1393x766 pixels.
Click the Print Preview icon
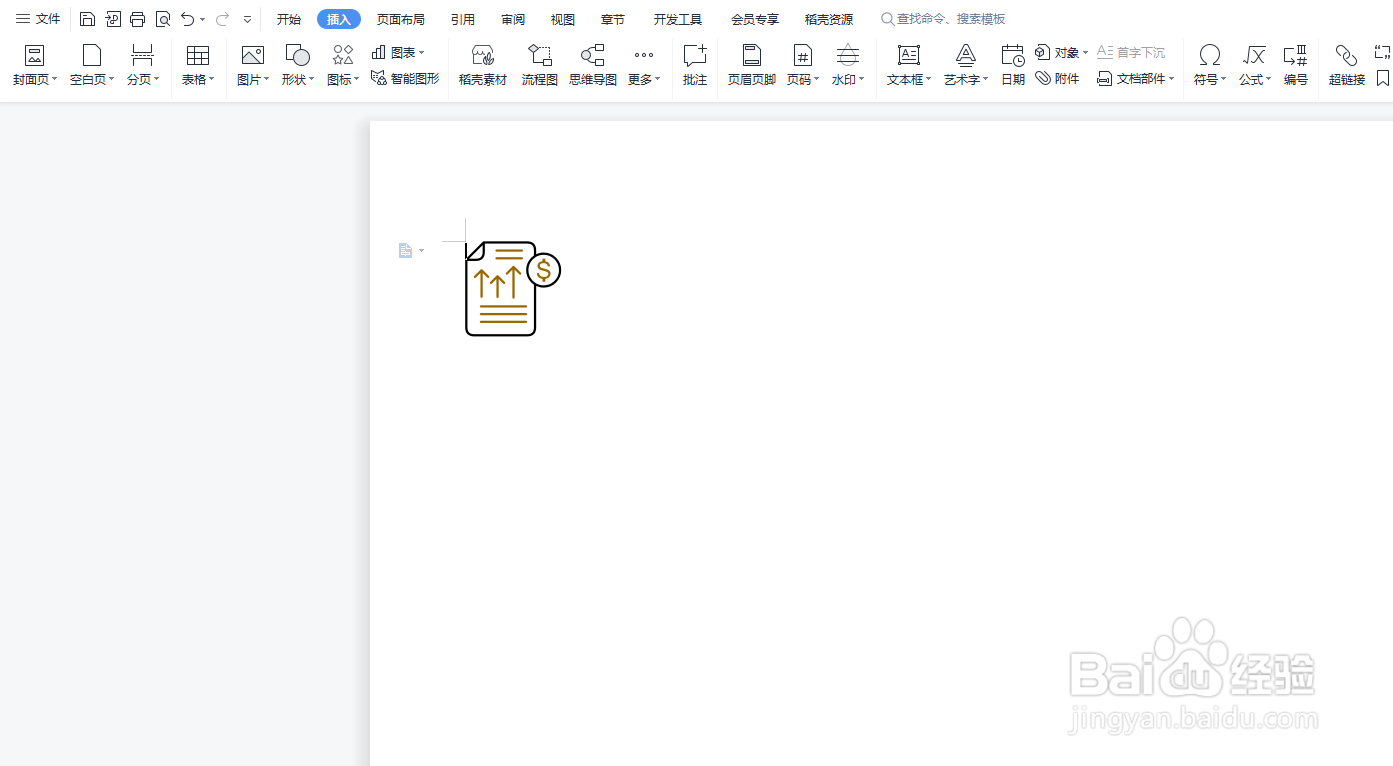tap(163, 19)
